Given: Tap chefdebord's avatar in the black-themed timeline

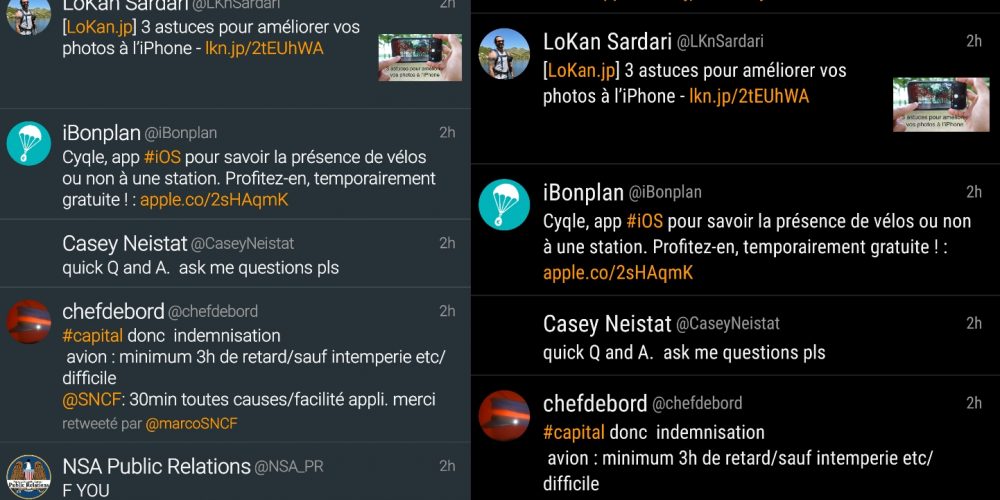Looking at the screenshot, I should pos(504,415).
